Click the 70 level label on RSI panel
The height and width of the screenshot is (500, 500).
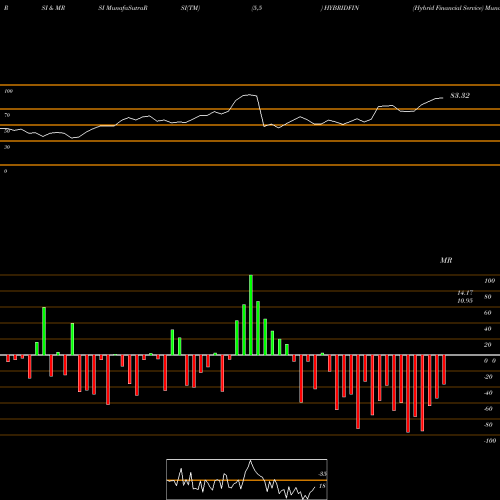tap(7, 115)
